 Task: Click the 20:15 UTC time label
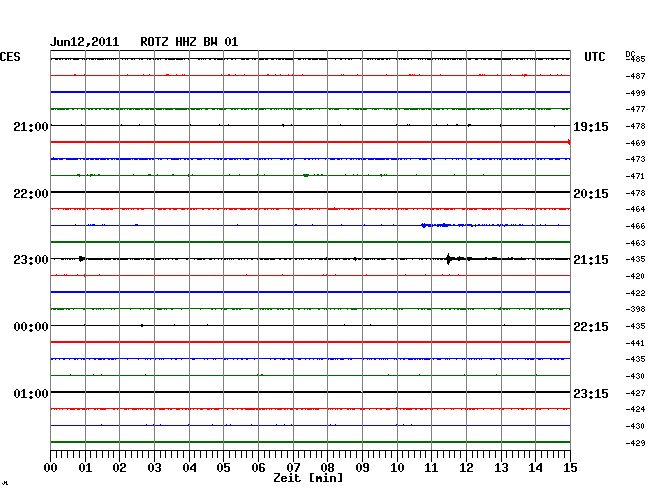coord(591,194)
